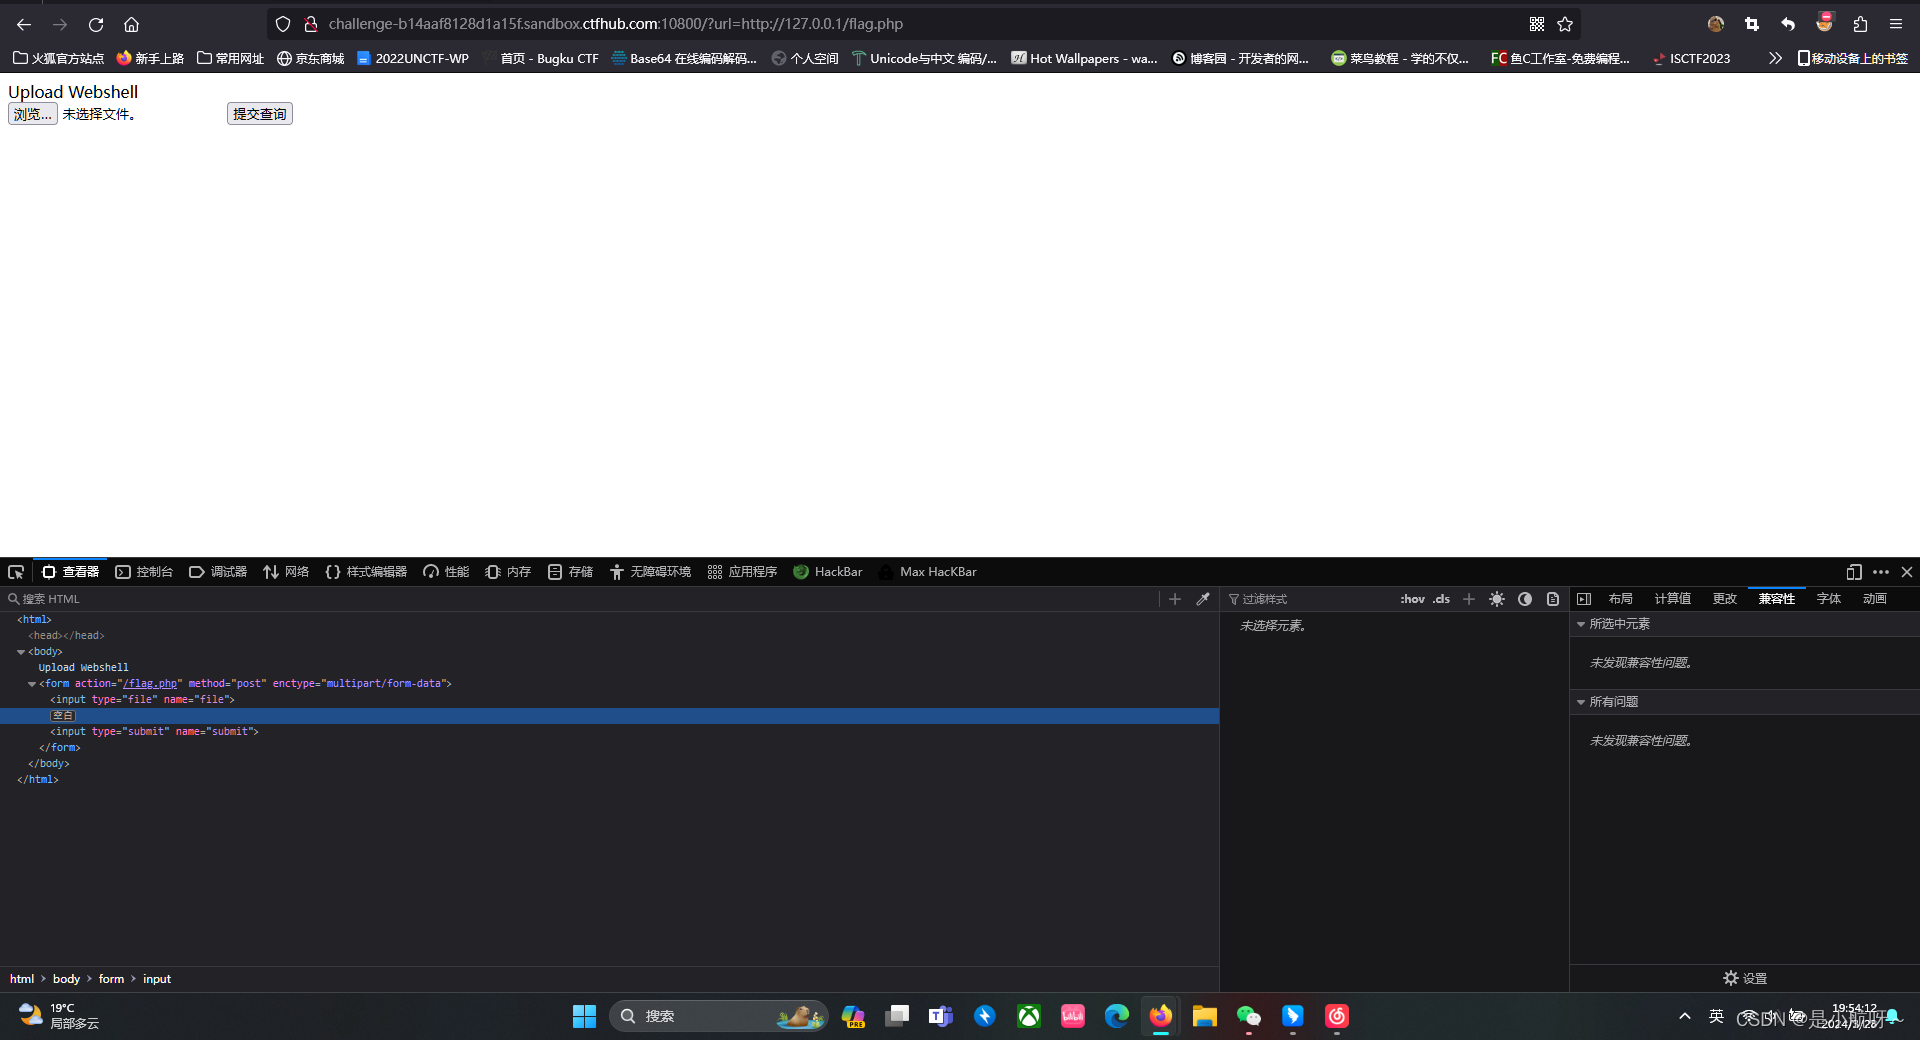Launch the Edge browser from the taskbar
The image size is (1920, 1040).
(x=1116, y=1016)
